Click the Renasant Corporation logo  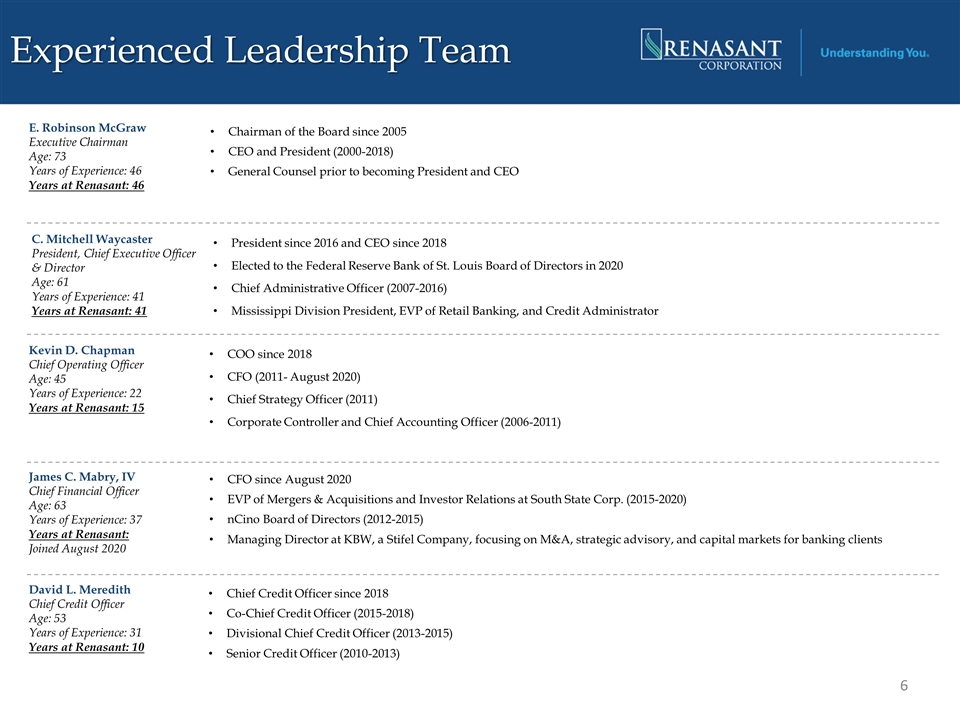pos(711,50)
